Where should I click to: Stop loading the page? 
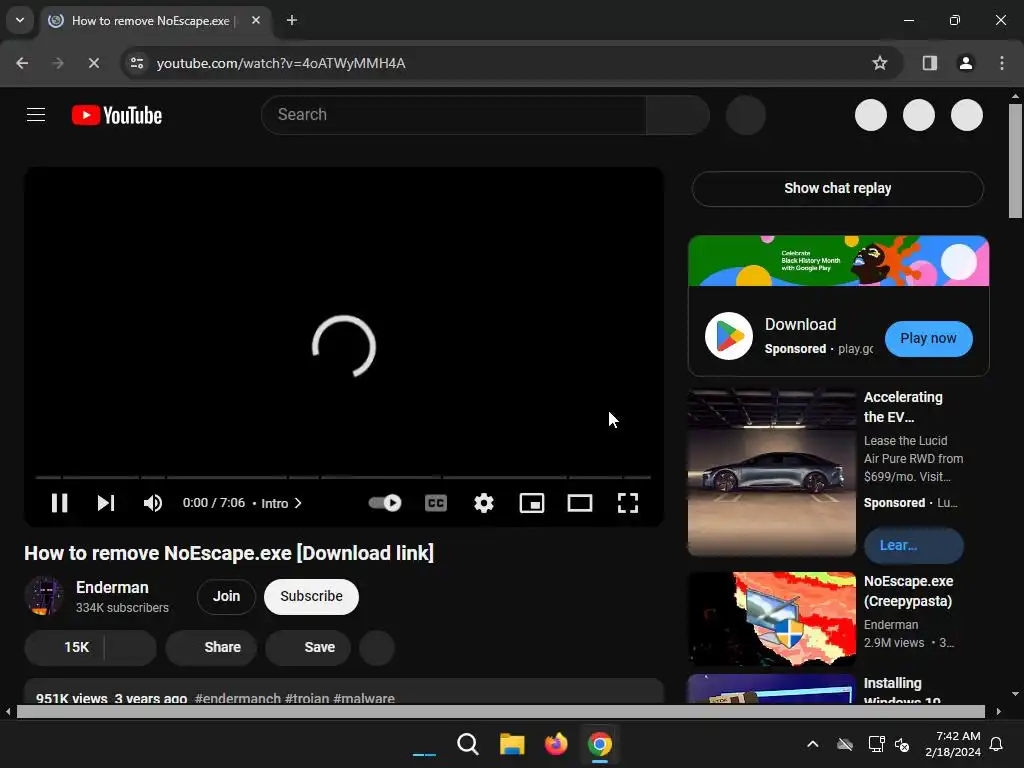pyautogui.click(x=93, y=63)
